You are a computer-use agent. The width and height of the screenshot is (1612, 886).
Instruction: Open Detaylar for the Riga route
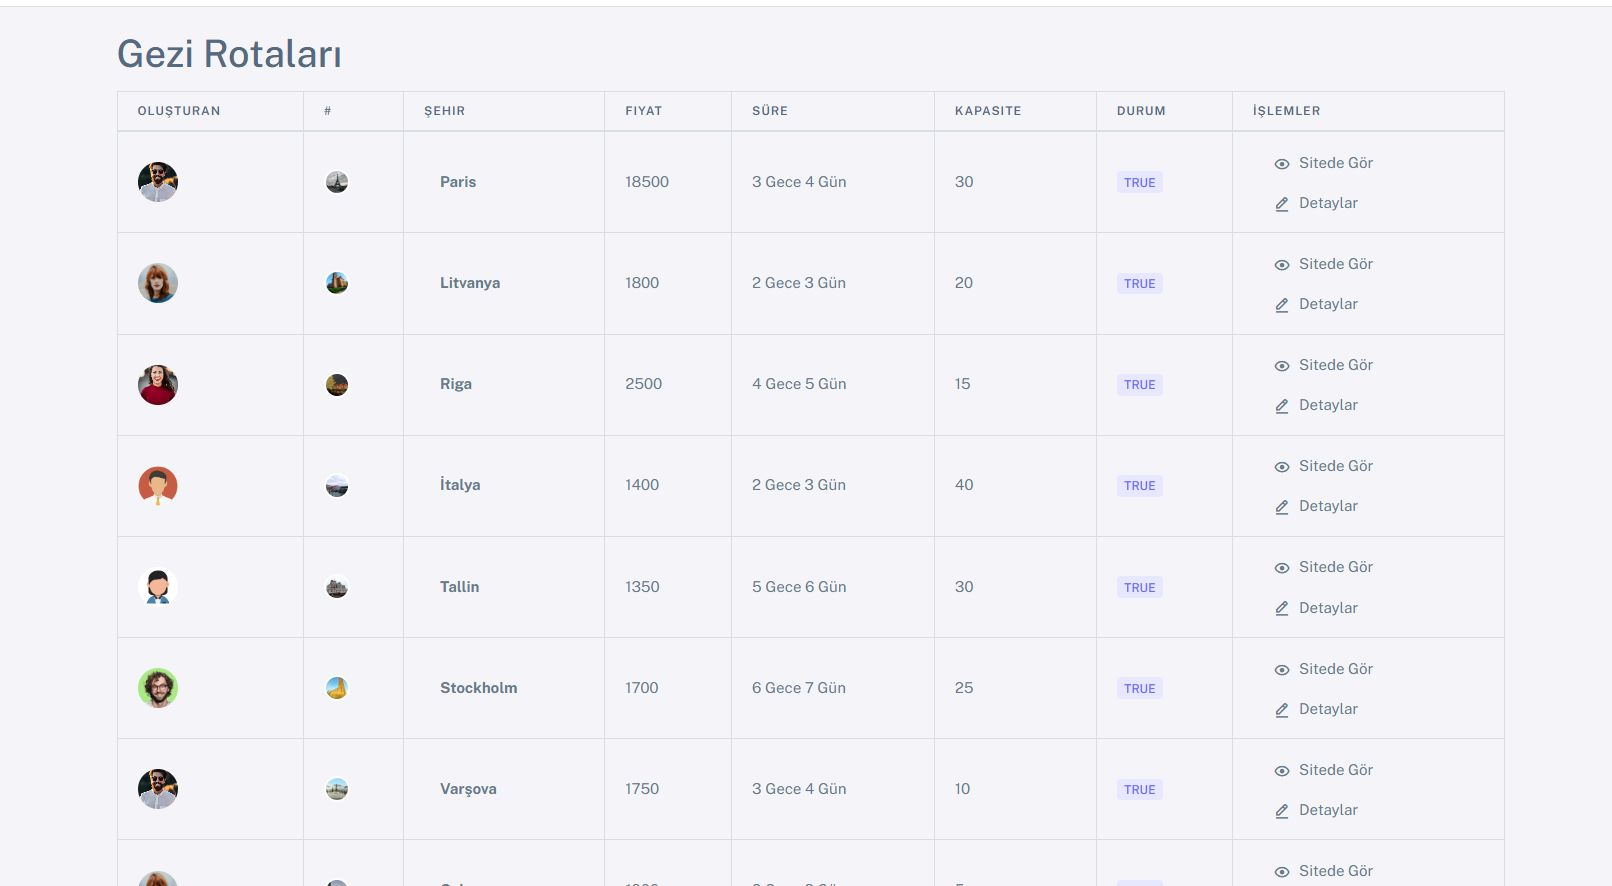coord(1328,405)
